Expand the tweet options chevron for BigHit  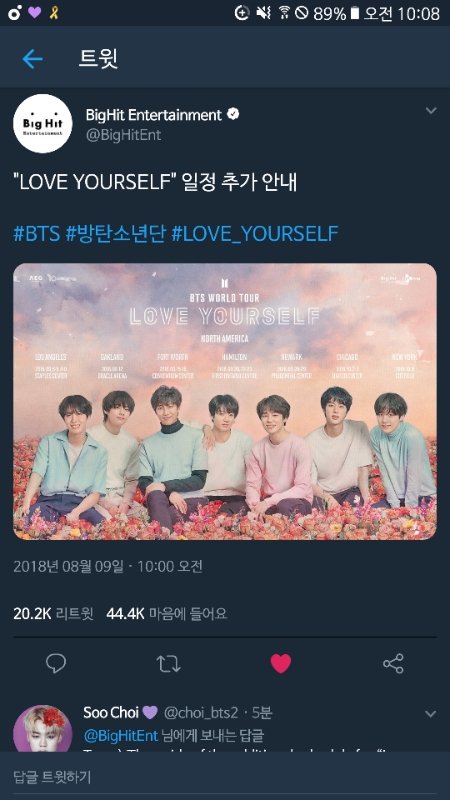431,110
